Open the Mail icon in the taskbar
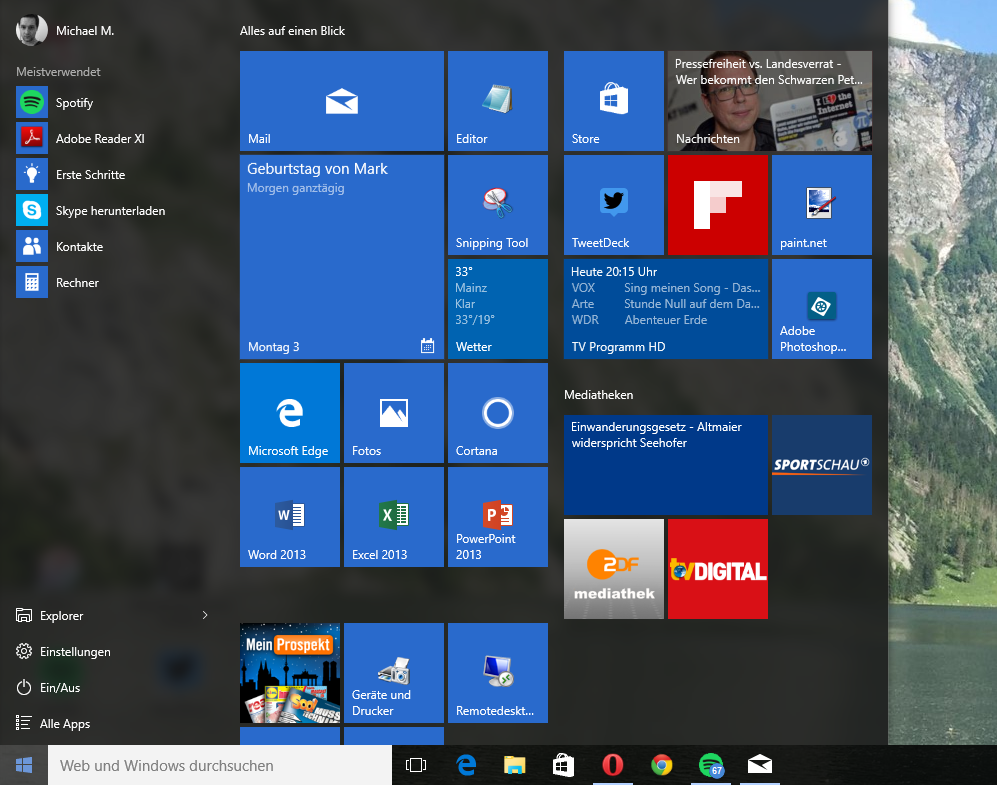 [x=759, y=765]
